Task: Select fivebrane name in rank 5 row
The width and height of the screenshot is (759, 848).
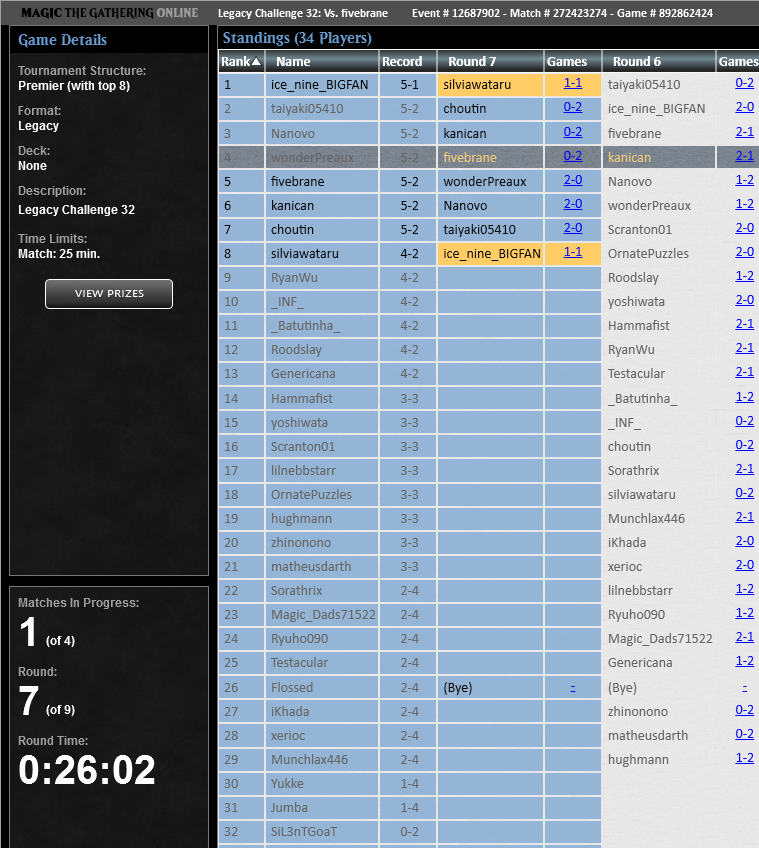Action: [298, 182]
